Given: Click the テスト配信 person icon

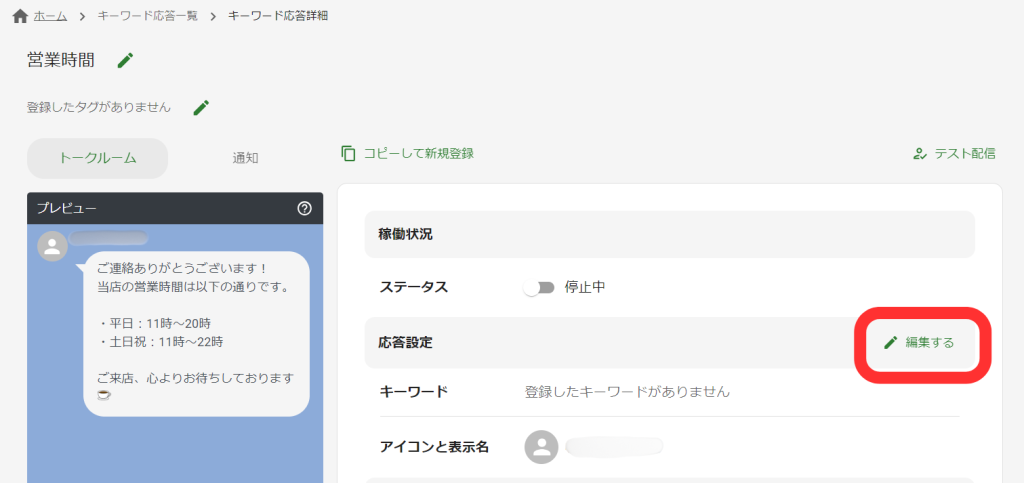Looking at the screenshot, I should 920,154.
